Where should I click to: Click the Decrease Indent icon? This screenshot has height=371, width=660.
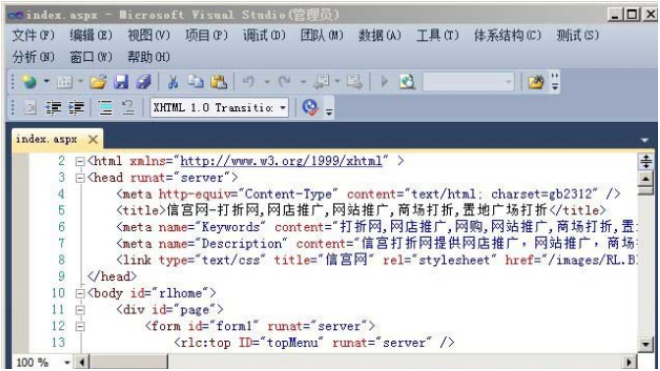click(x=53, y=108)
